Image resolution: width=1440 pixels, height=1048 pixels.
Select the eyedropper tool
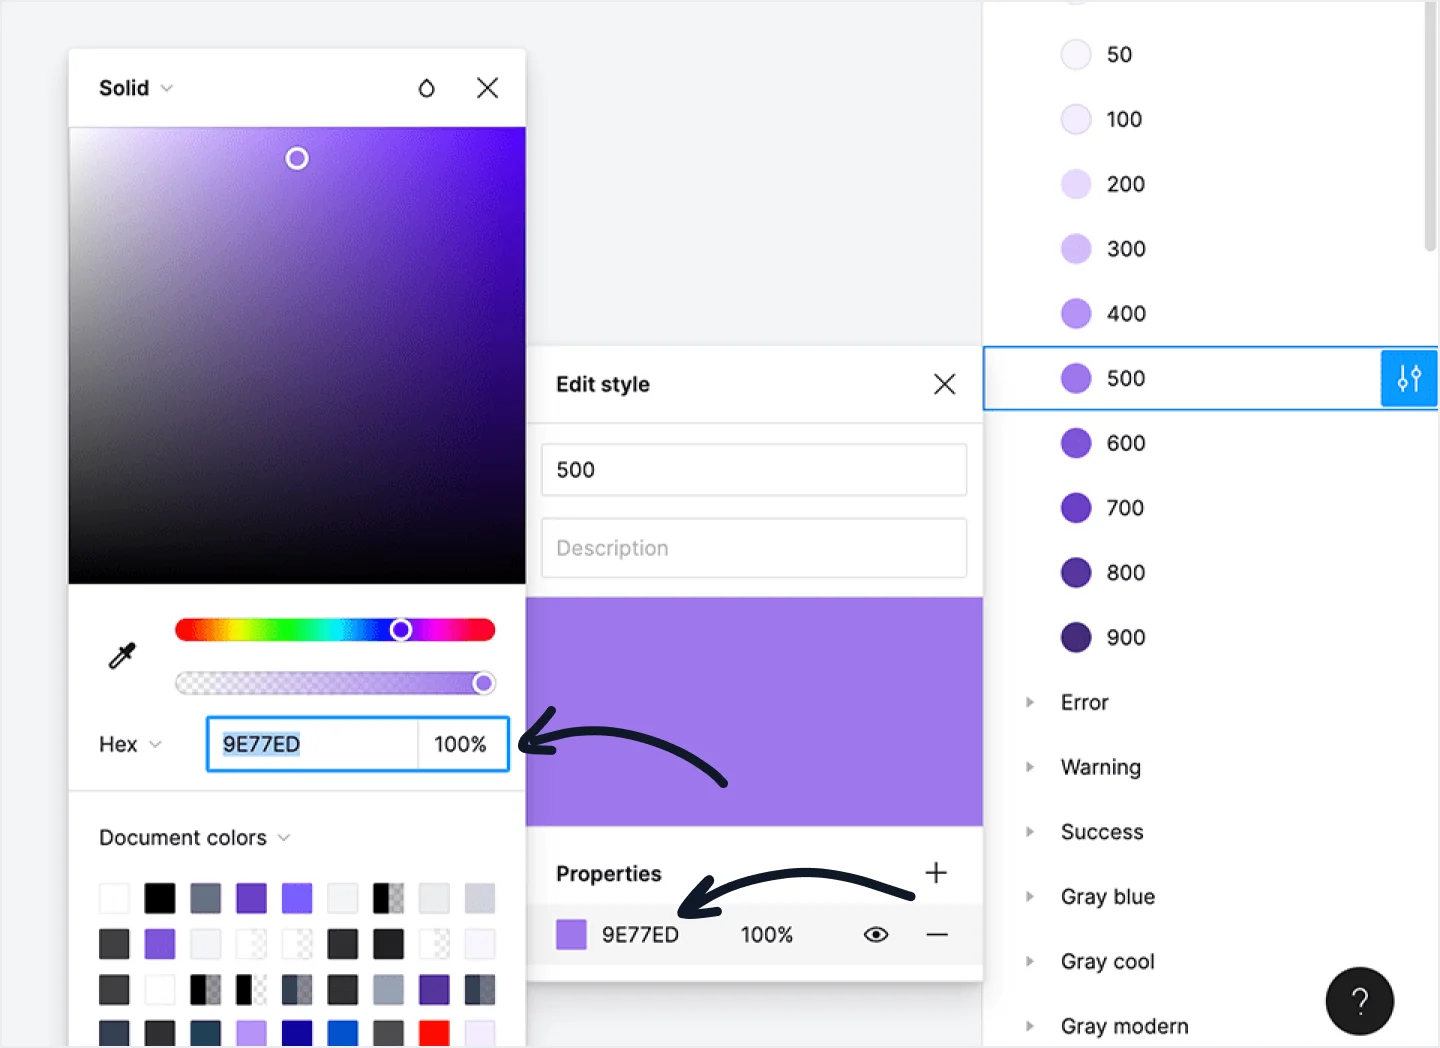(x=122, y=656)
